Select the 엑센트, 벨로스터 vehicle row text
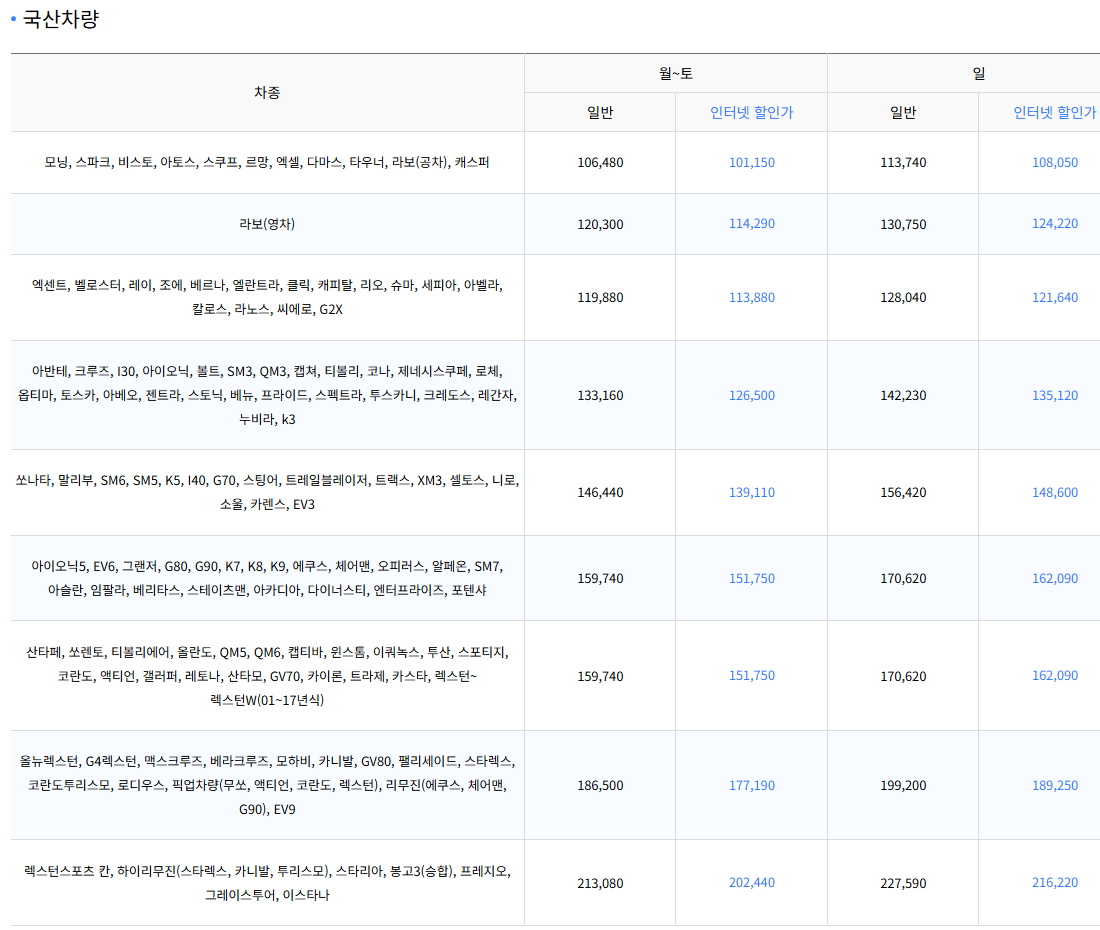Screen dimensions: 1100x930 [267, 297]
